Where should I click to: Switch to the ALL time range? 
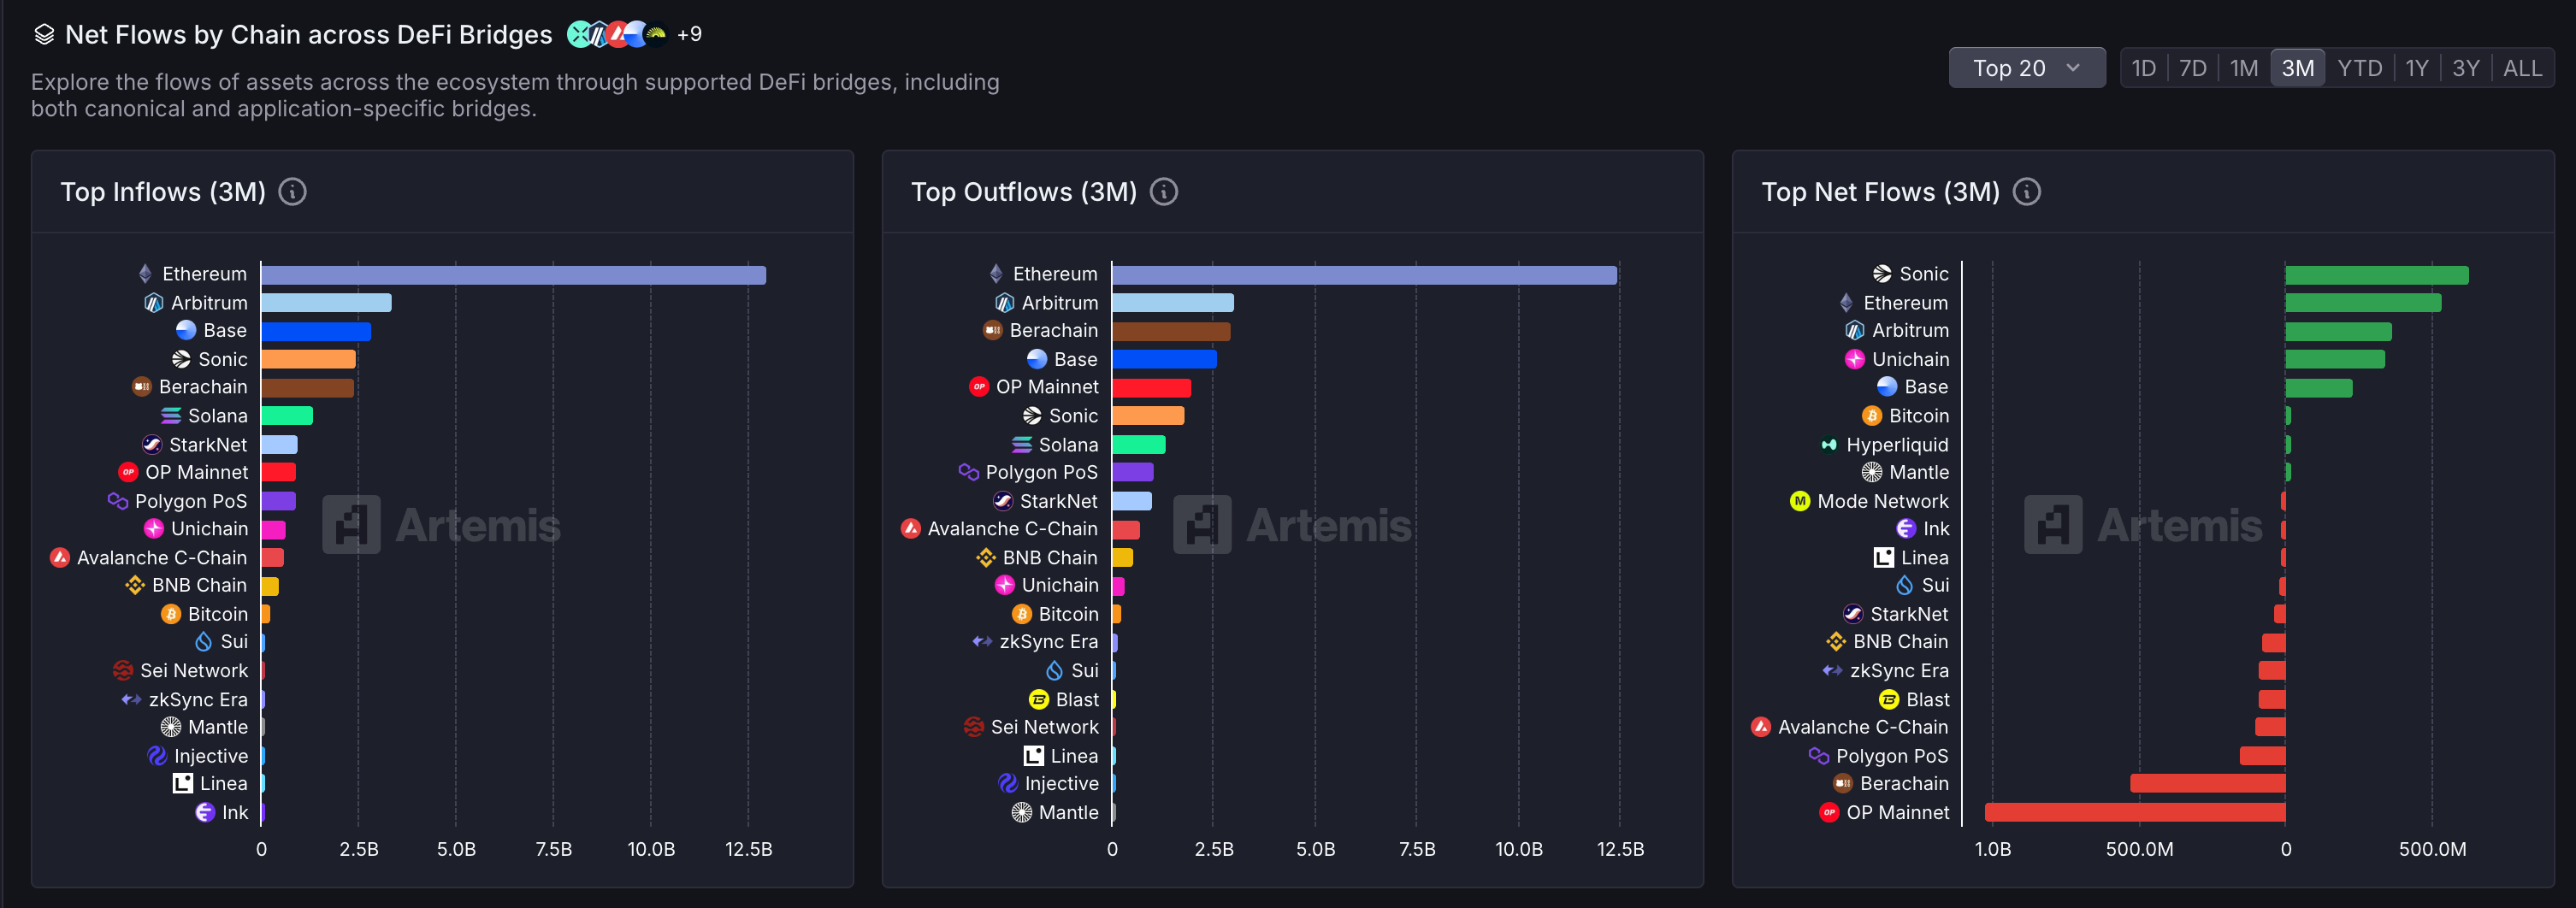(x=2521, y=68)
